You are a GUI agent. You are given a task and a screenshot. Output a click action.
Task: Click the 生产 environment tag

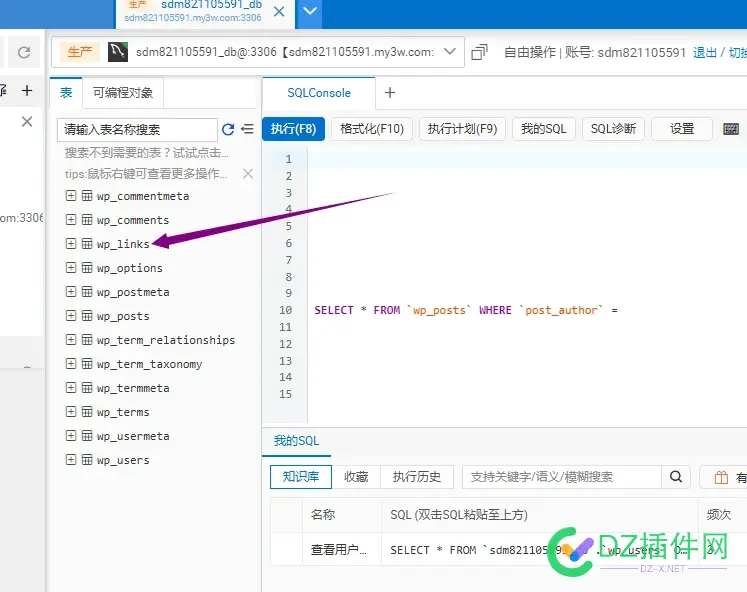click(80, 51)
